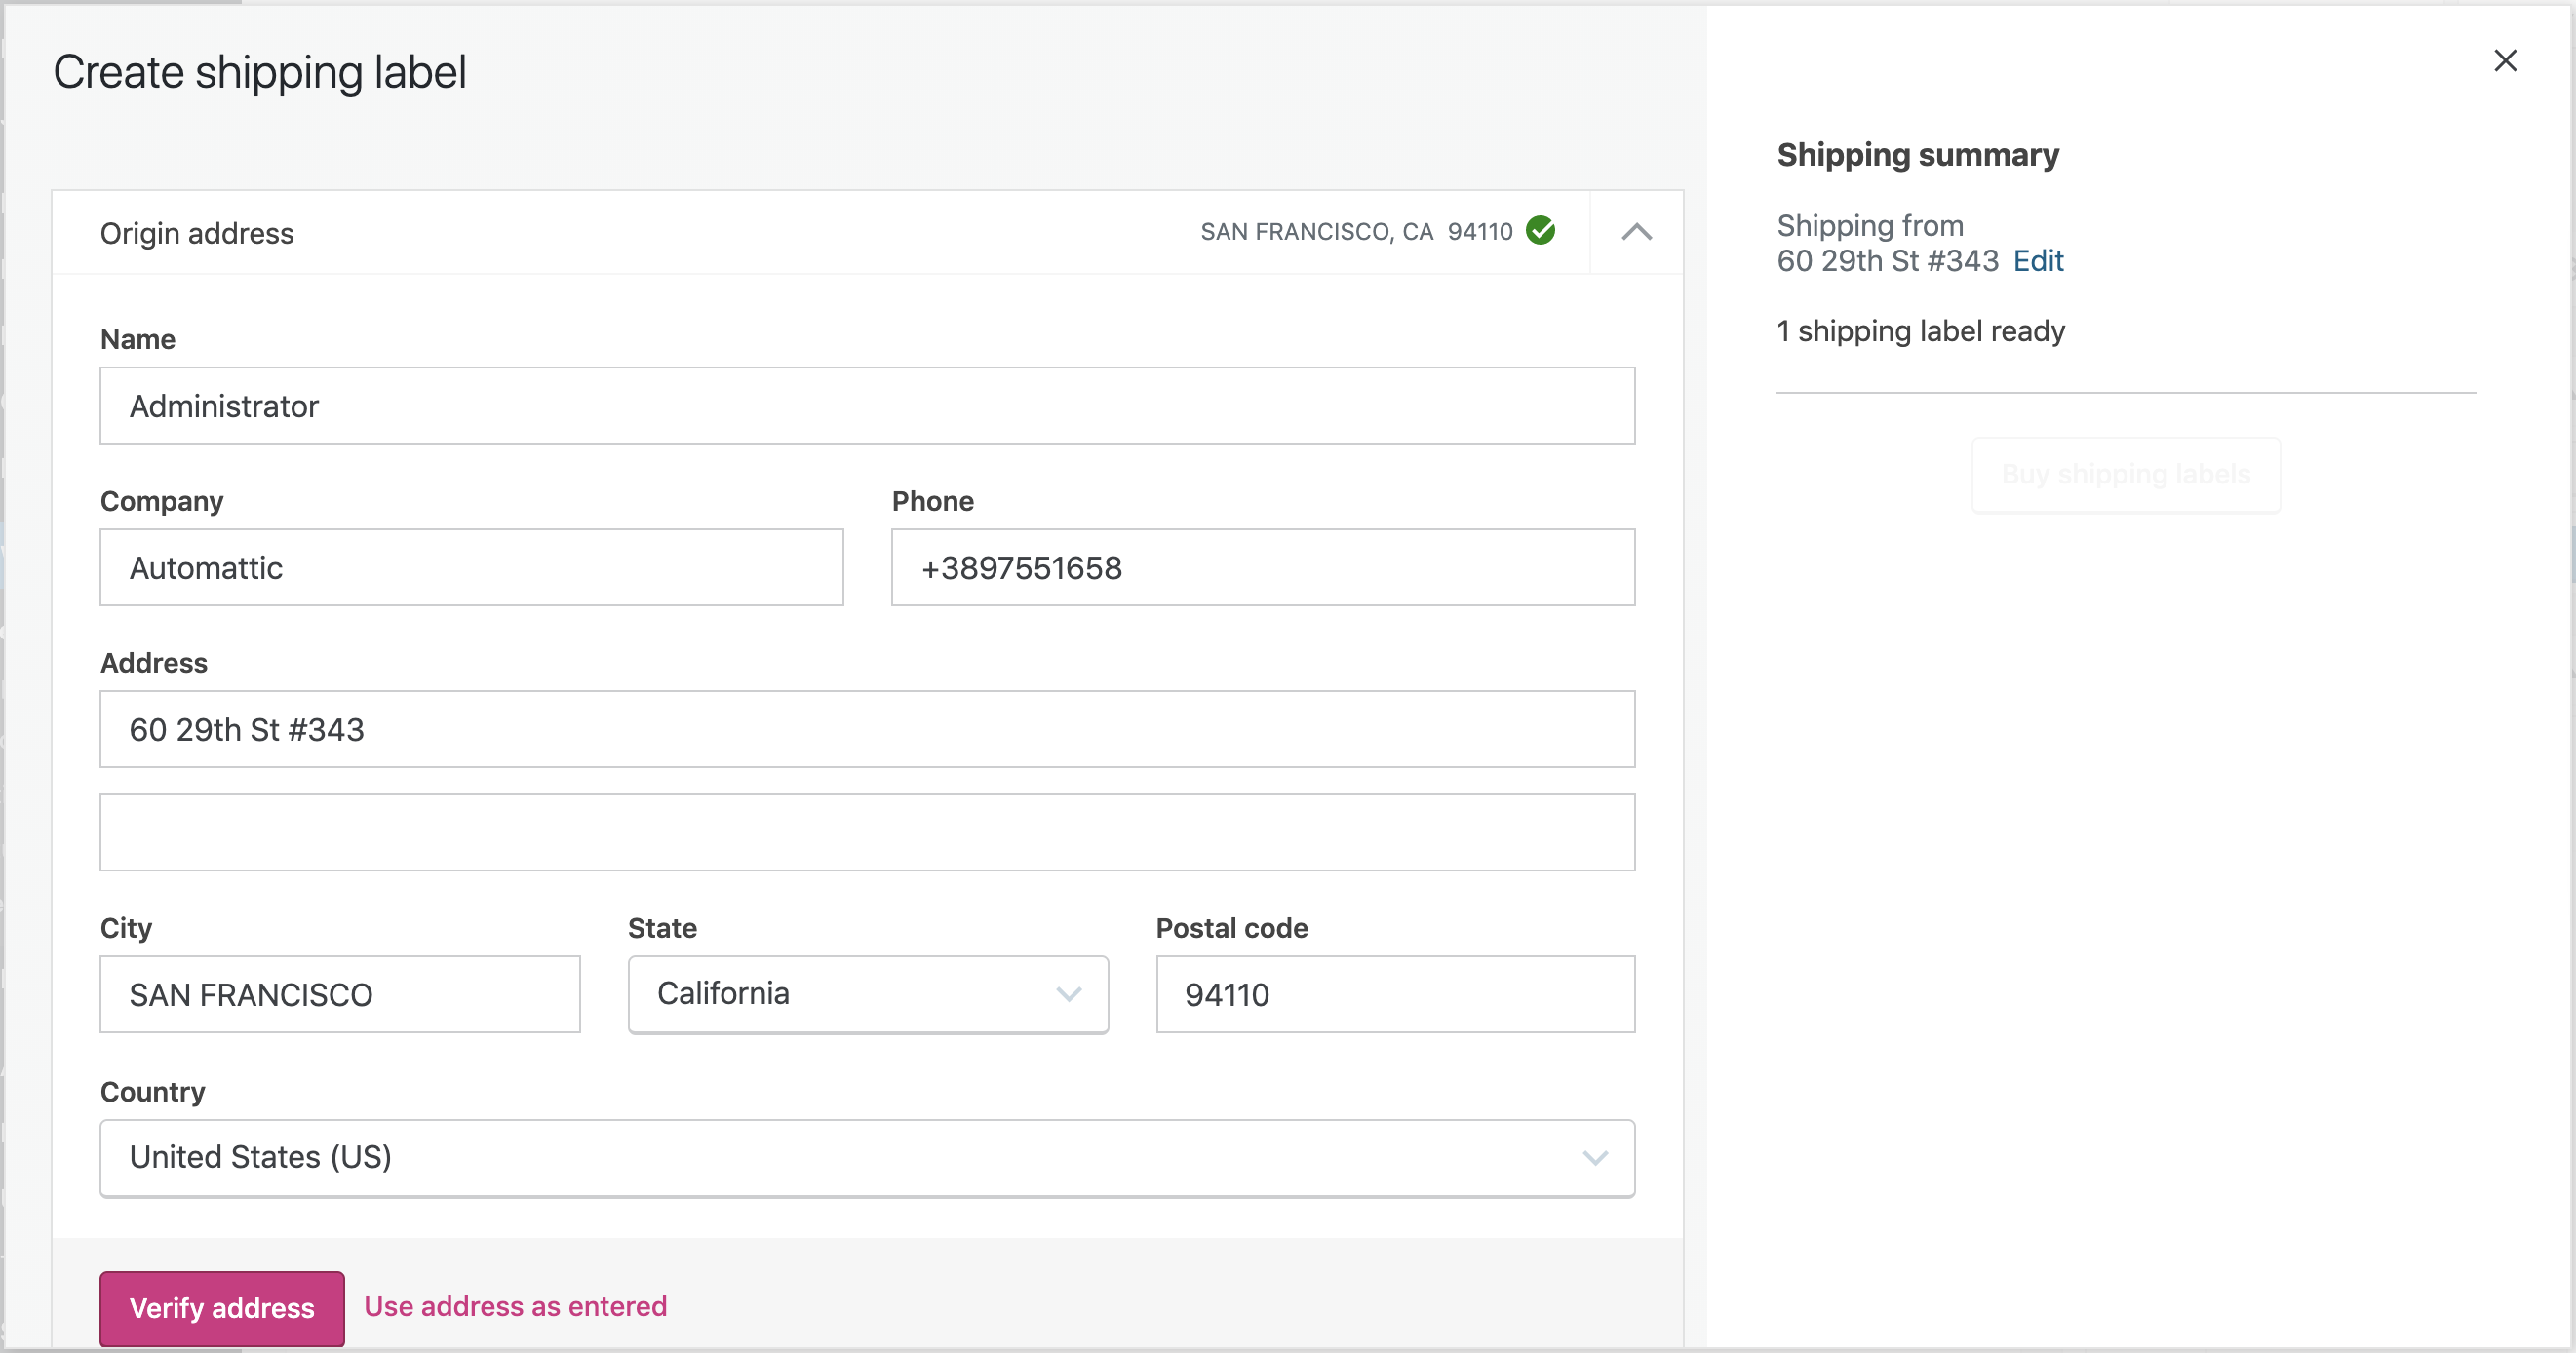
Task: Click the Shipping summary heading
Action: pyautogui.click(x=1917, y=154)
